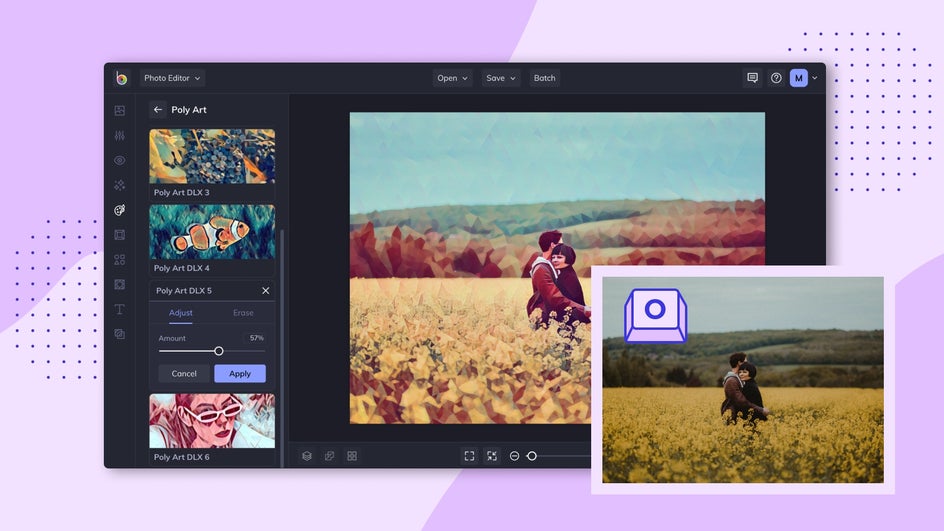The width and height of the screenshot is (944, 531).
Task: Click the Poly Art DLX 5 label
Action: [184, 290]
